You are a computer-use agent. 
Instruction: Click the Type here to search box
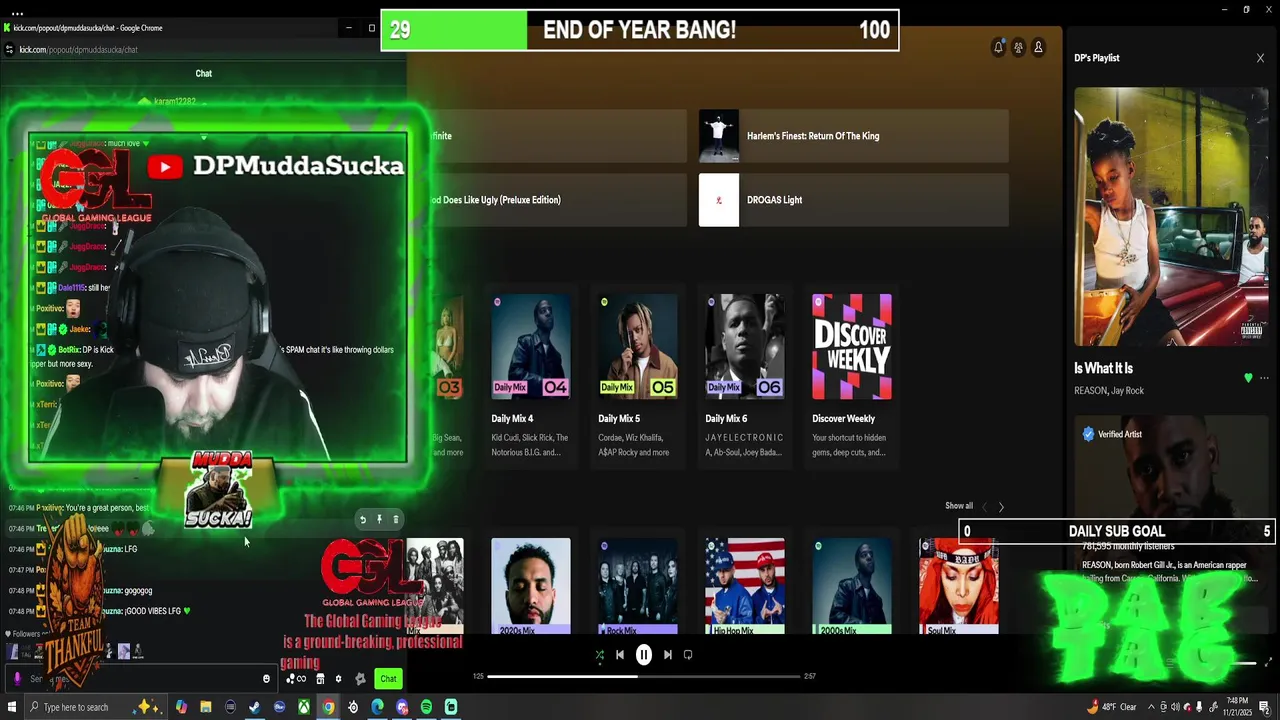click(x=95, y=707)
